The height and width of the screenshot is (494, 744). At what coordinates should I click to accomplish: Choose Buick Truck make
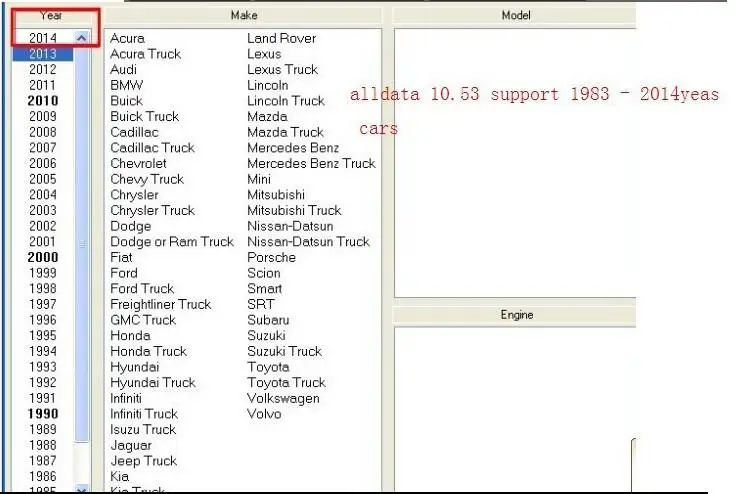pyautogui.click(x=144, y=116)
